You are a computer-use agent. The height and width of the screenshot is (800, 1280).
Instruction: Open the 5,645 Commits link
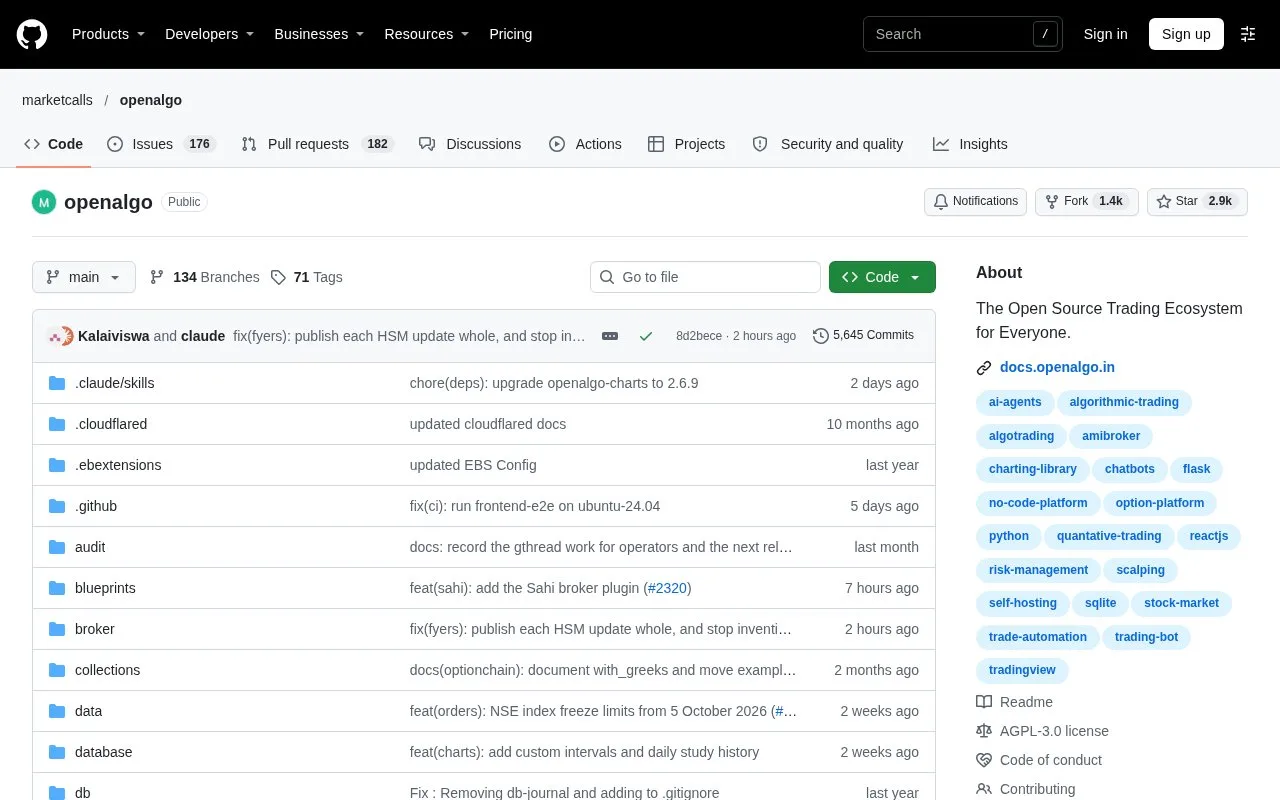pyautogui.click(x=863, y=336)
